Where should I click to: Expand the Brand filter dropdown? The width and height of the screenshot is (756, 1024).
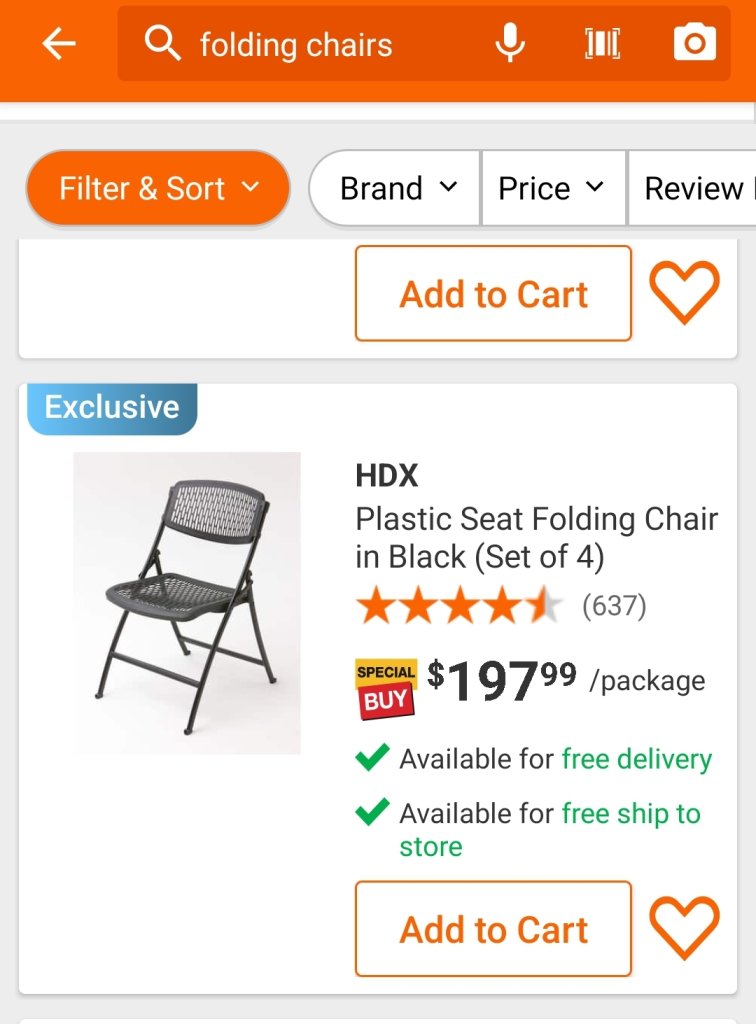pos(397,188)
